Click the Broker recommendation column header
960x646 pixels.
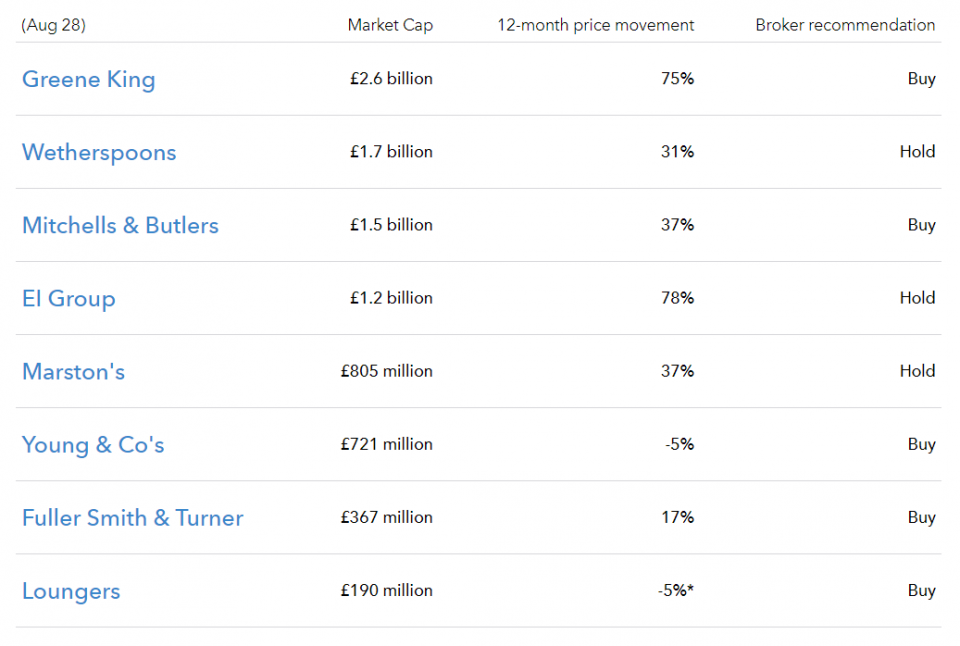tap(846, 25)
